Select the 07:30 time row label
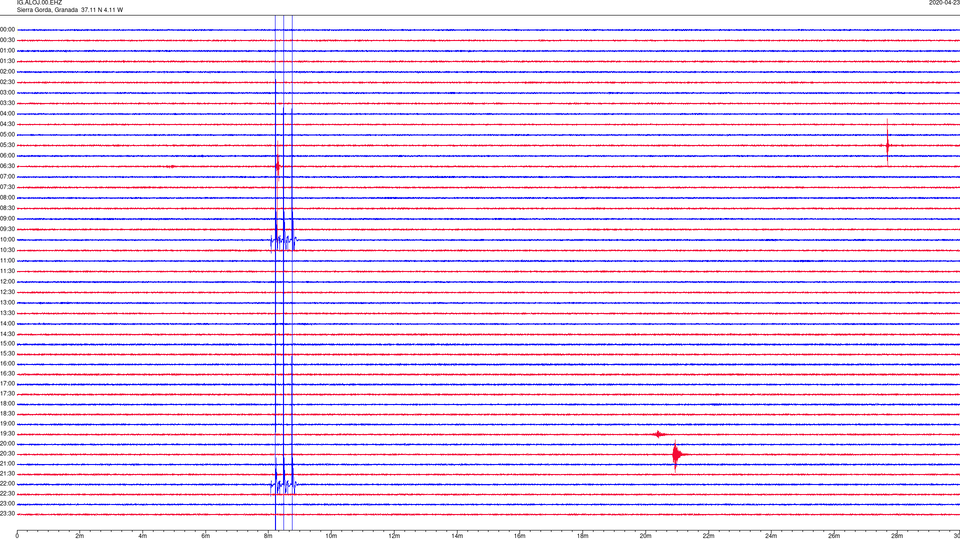 7,187
